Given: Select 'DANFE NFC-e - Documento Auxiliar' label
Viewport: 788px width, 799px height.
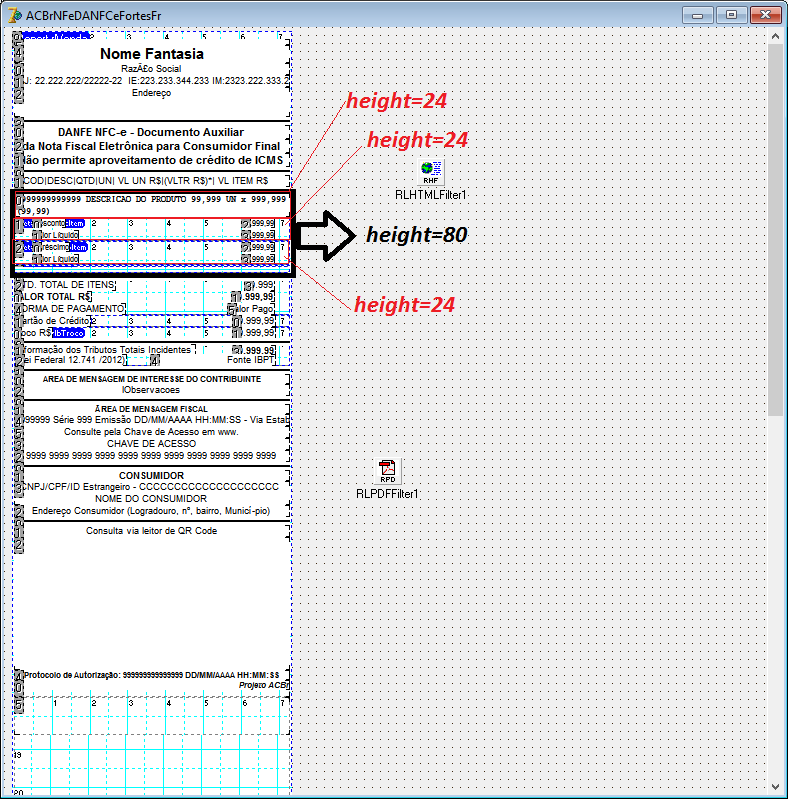Looking at the screenshot, I should click(x=151, y=132).
